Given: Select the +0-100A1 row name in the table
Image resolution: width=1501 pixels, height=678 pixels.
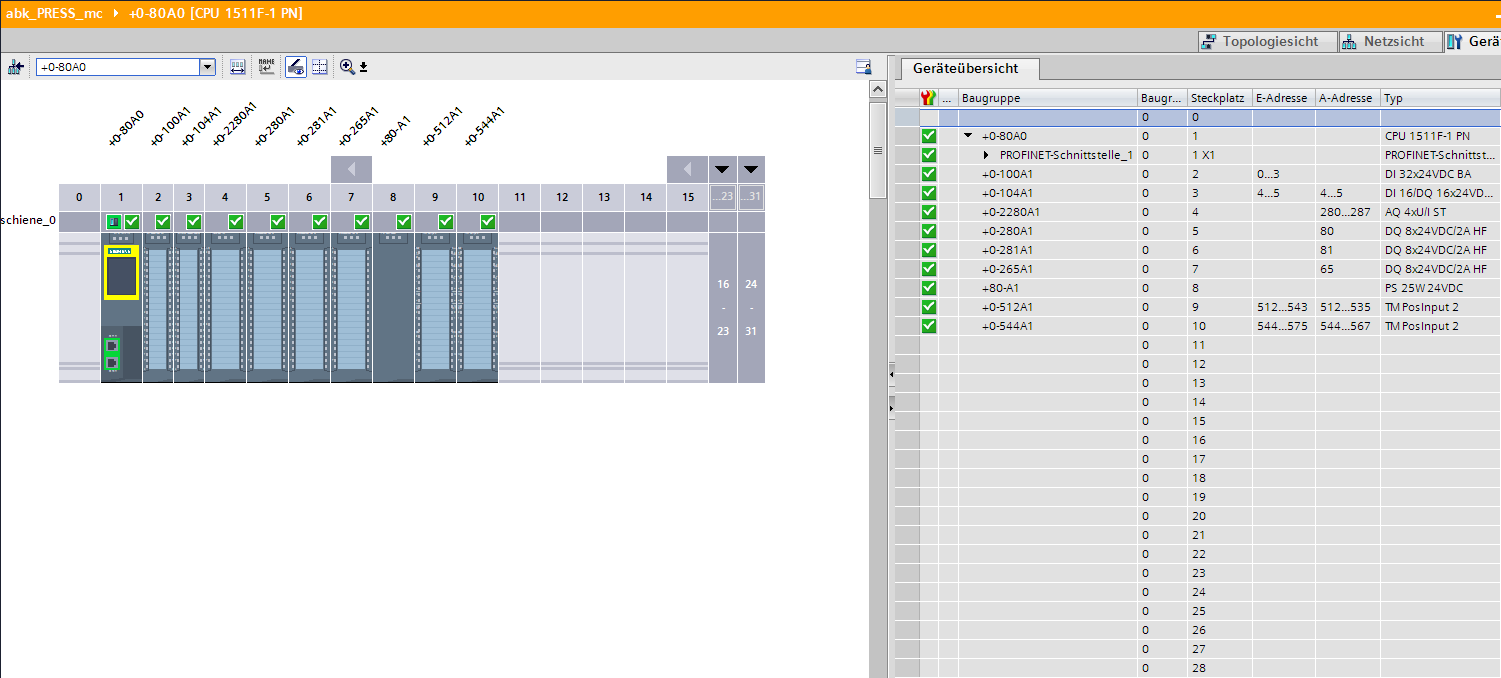Looking at the screenshot, I should tap(1008, 174).
